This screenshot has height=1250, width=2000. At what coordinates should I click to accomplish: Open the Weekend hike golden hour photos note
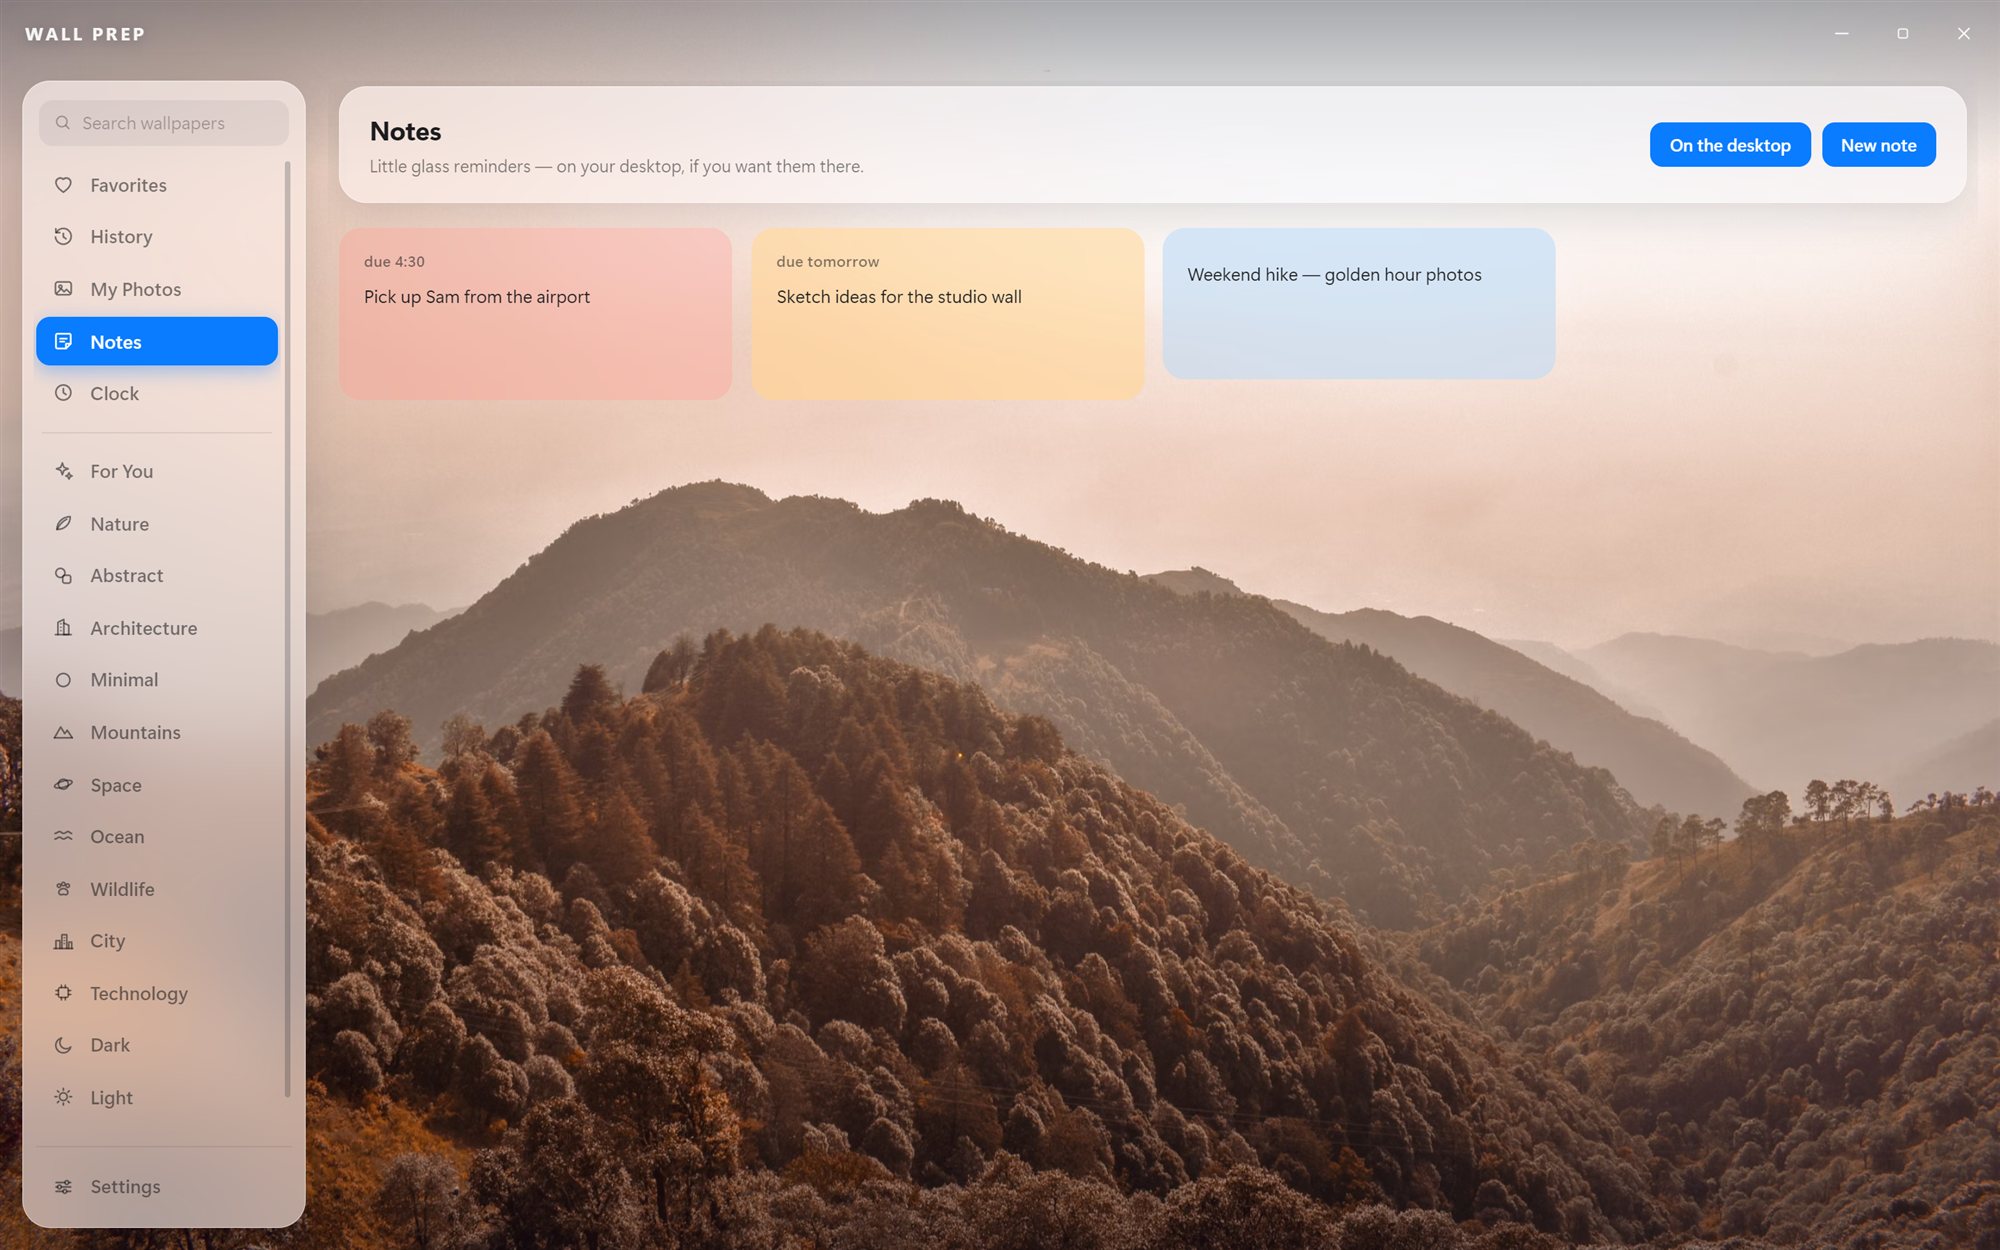click(1359, 303)
